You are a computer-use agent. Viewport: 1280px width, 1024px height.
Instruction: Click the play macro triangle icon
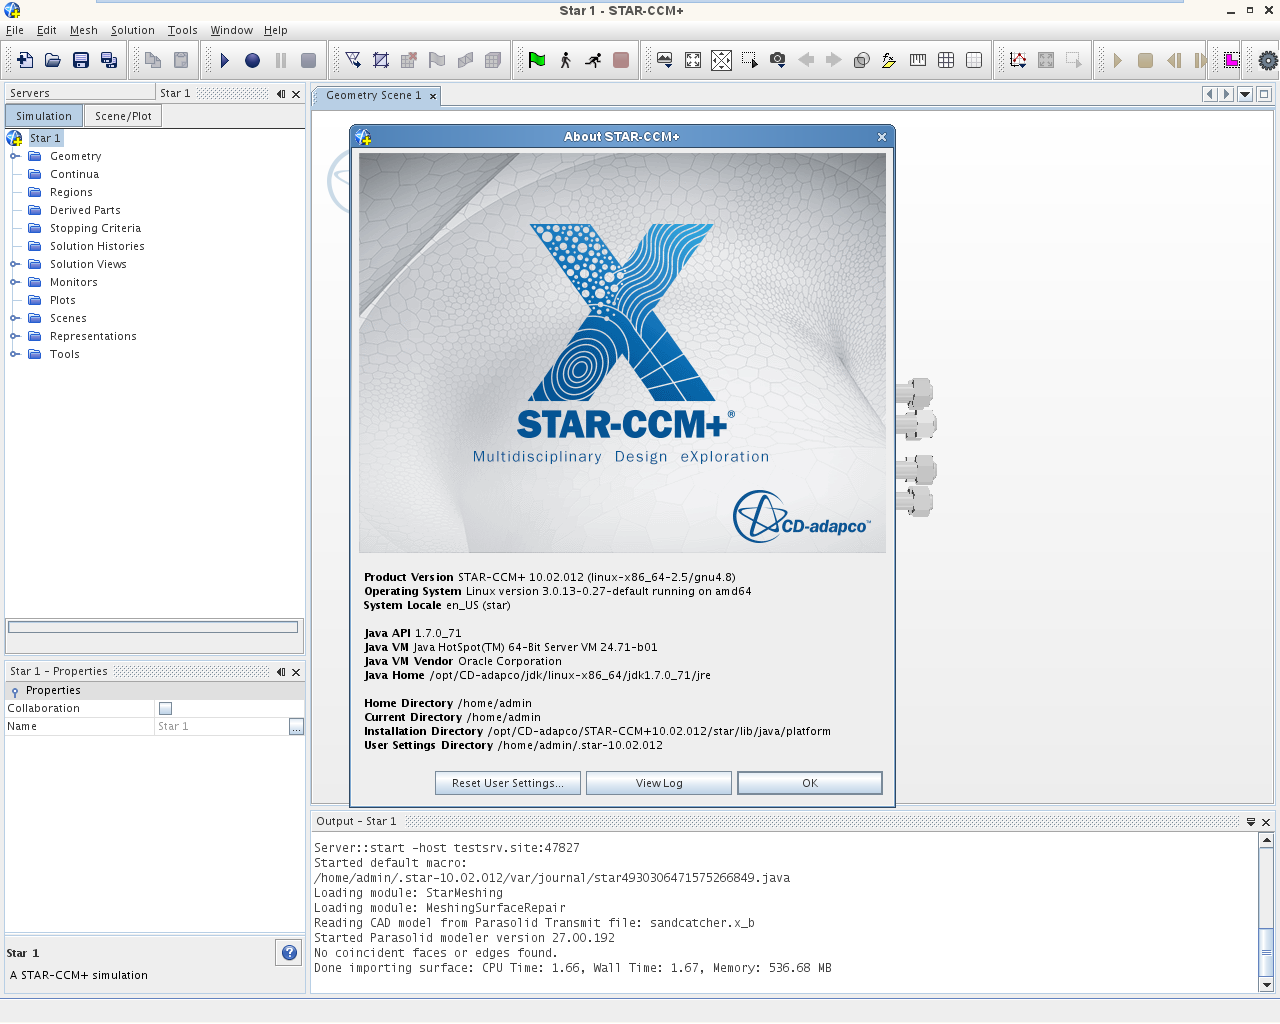coord(225,60)
